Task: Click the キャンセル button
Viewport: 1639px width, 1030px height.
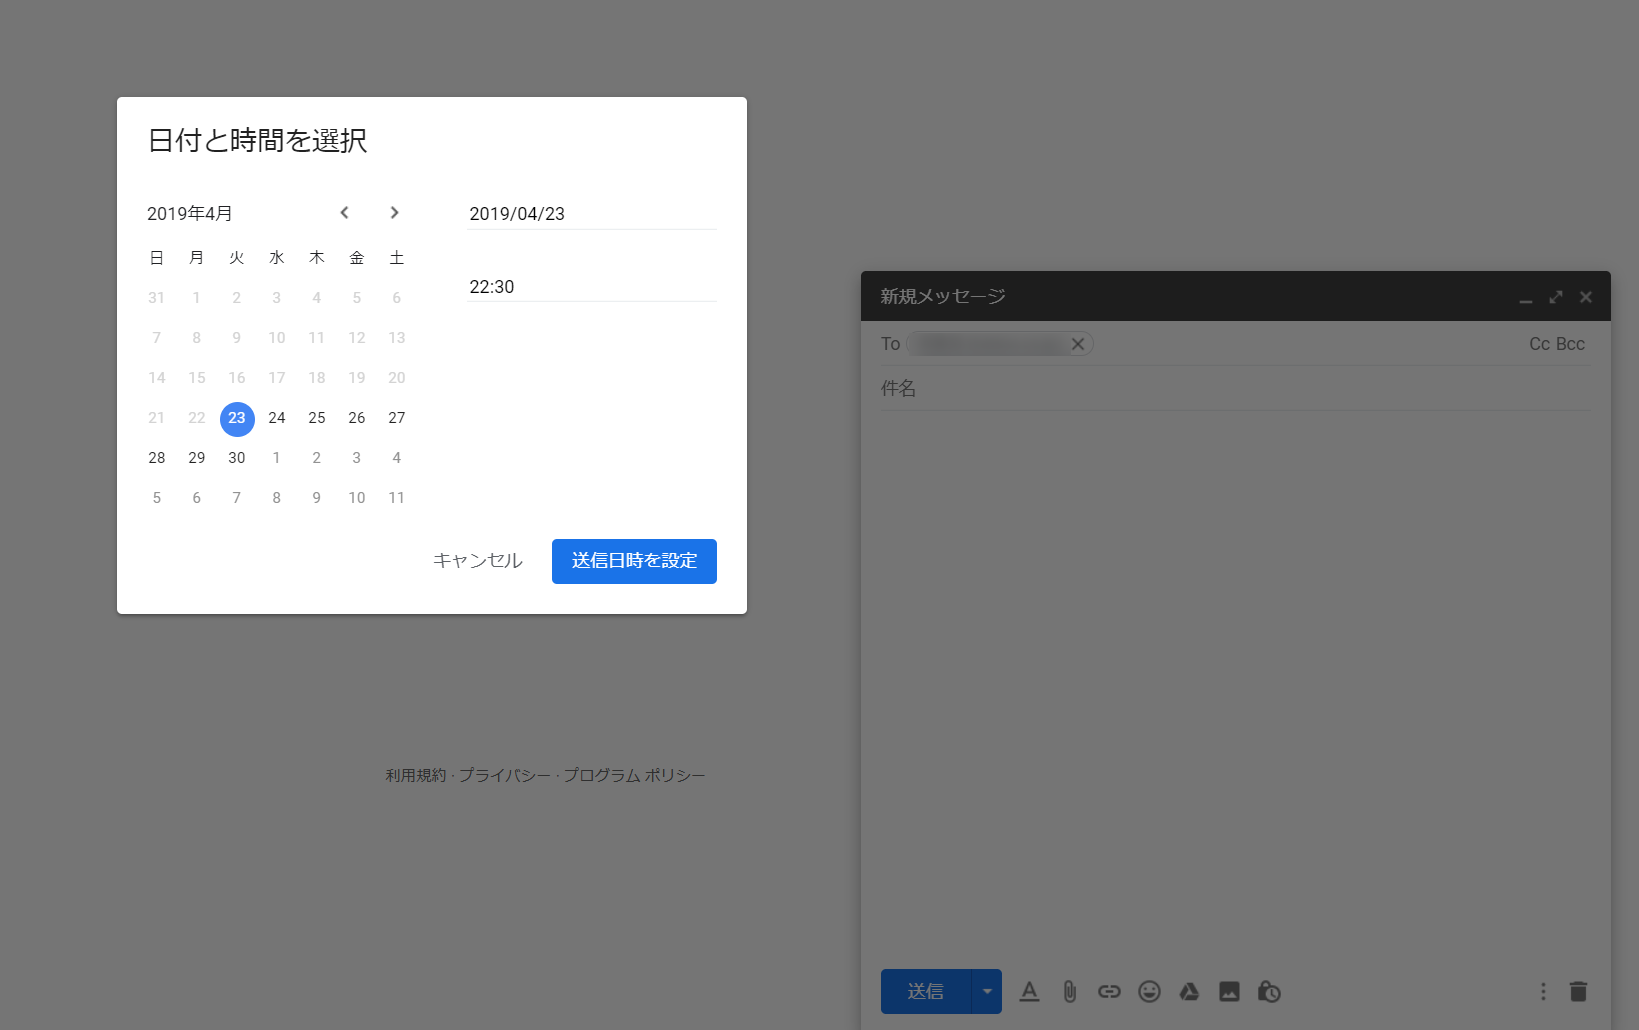Action: click(477, 561)
